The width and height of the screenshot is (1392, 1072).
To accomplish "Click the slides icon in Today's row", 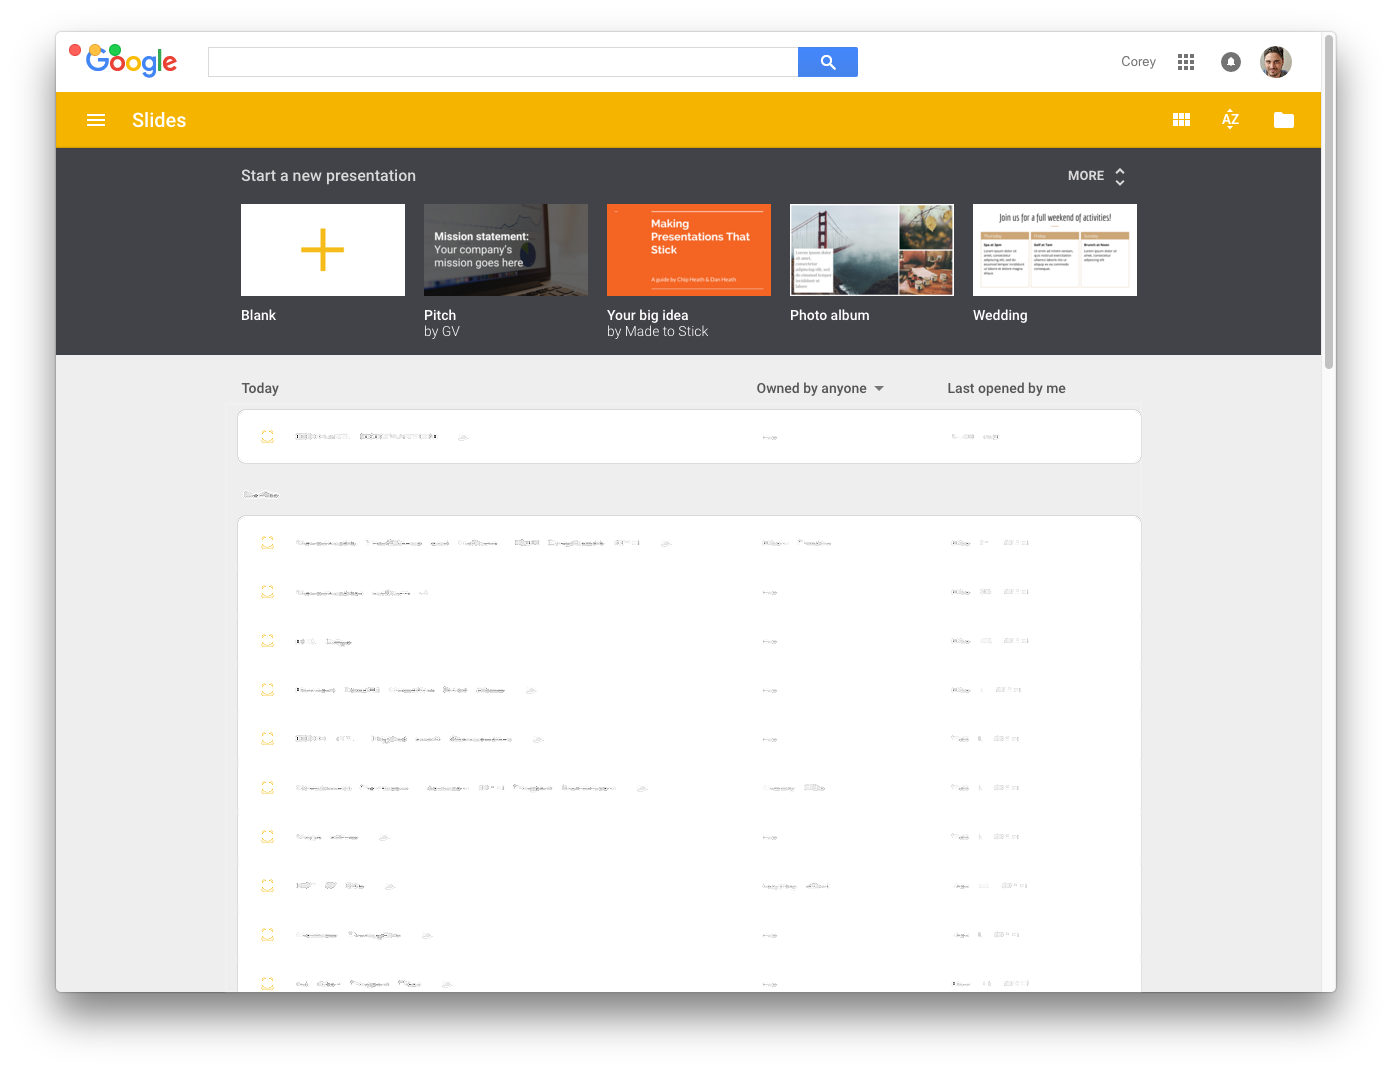I will coord(267,437).
